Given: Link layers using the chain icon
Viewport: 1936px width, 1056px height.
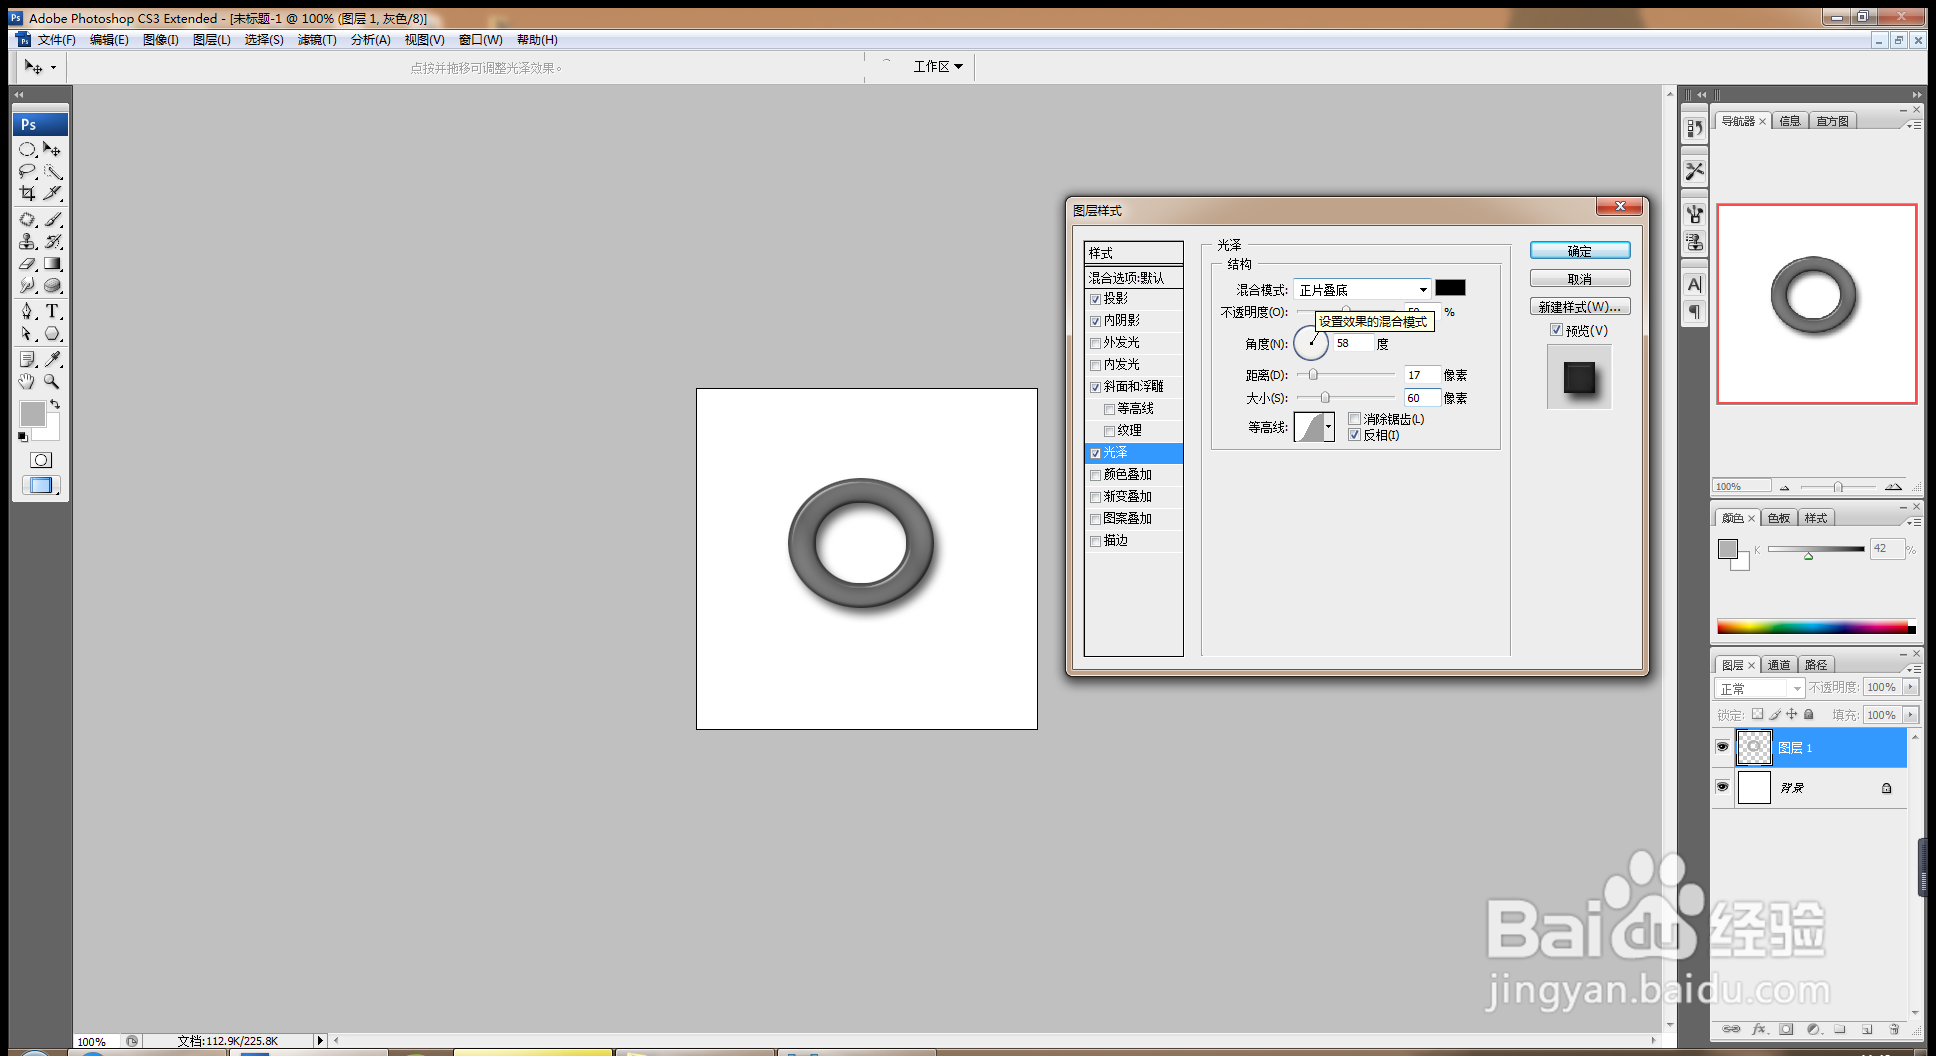Looking at the screenshot, I should point(1731,1029).
